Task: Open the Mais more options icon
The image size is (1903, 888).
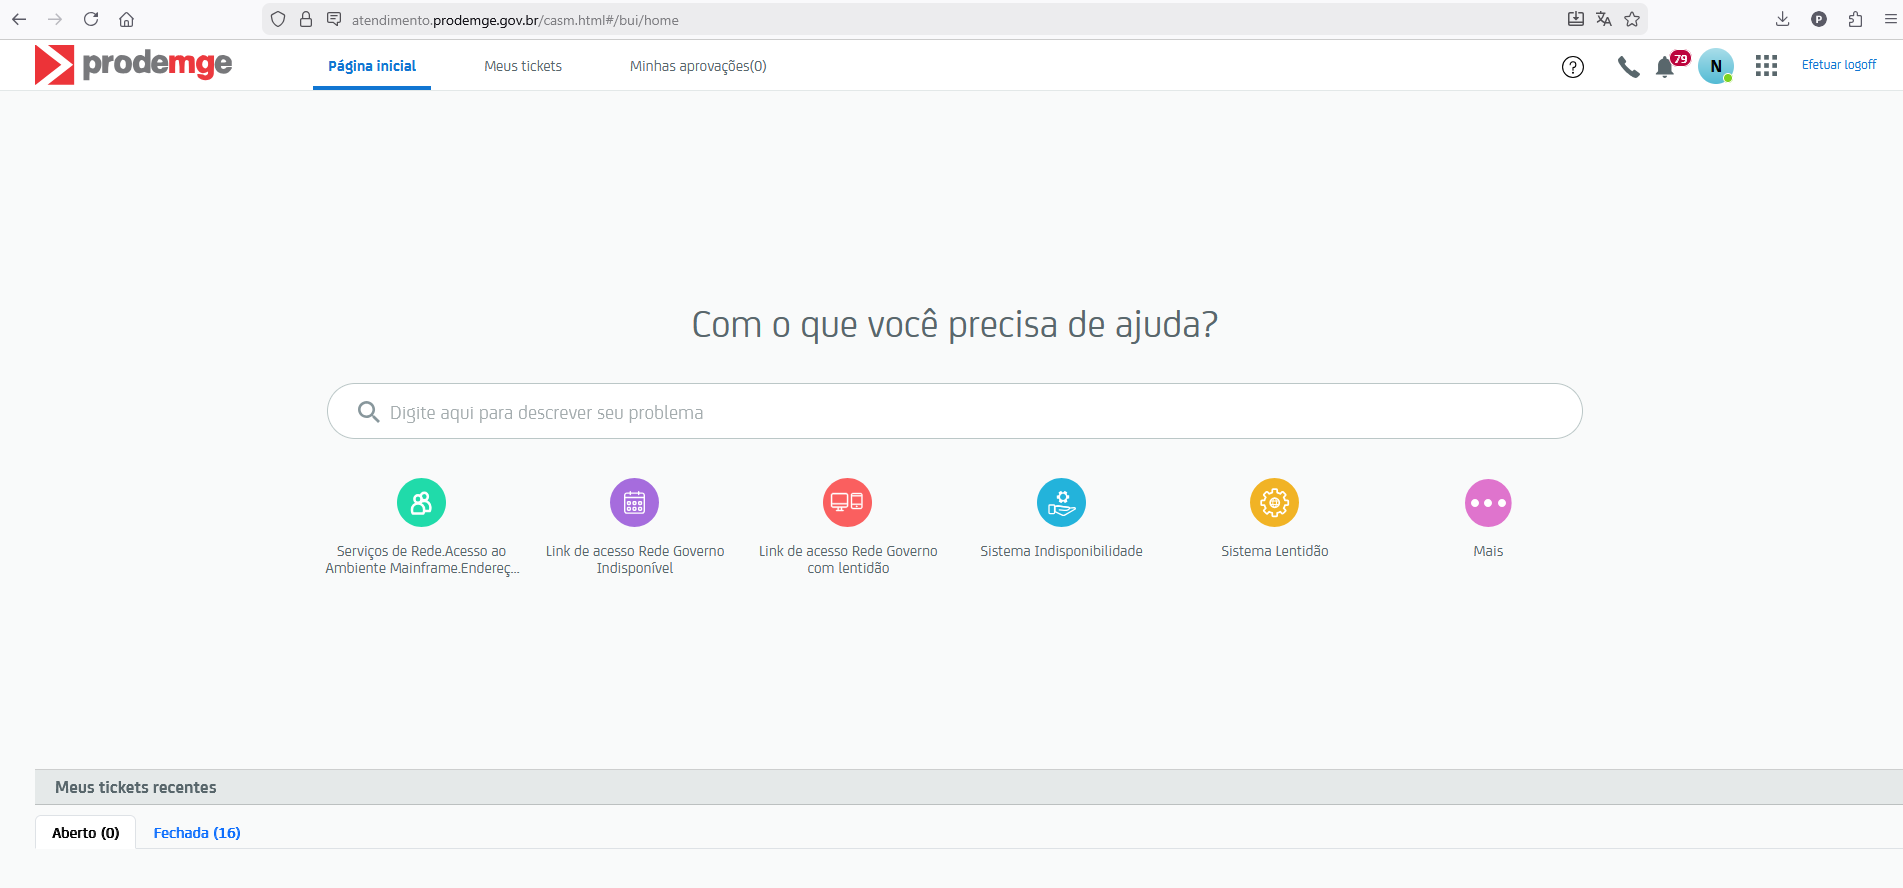Action: point(1488,502)
